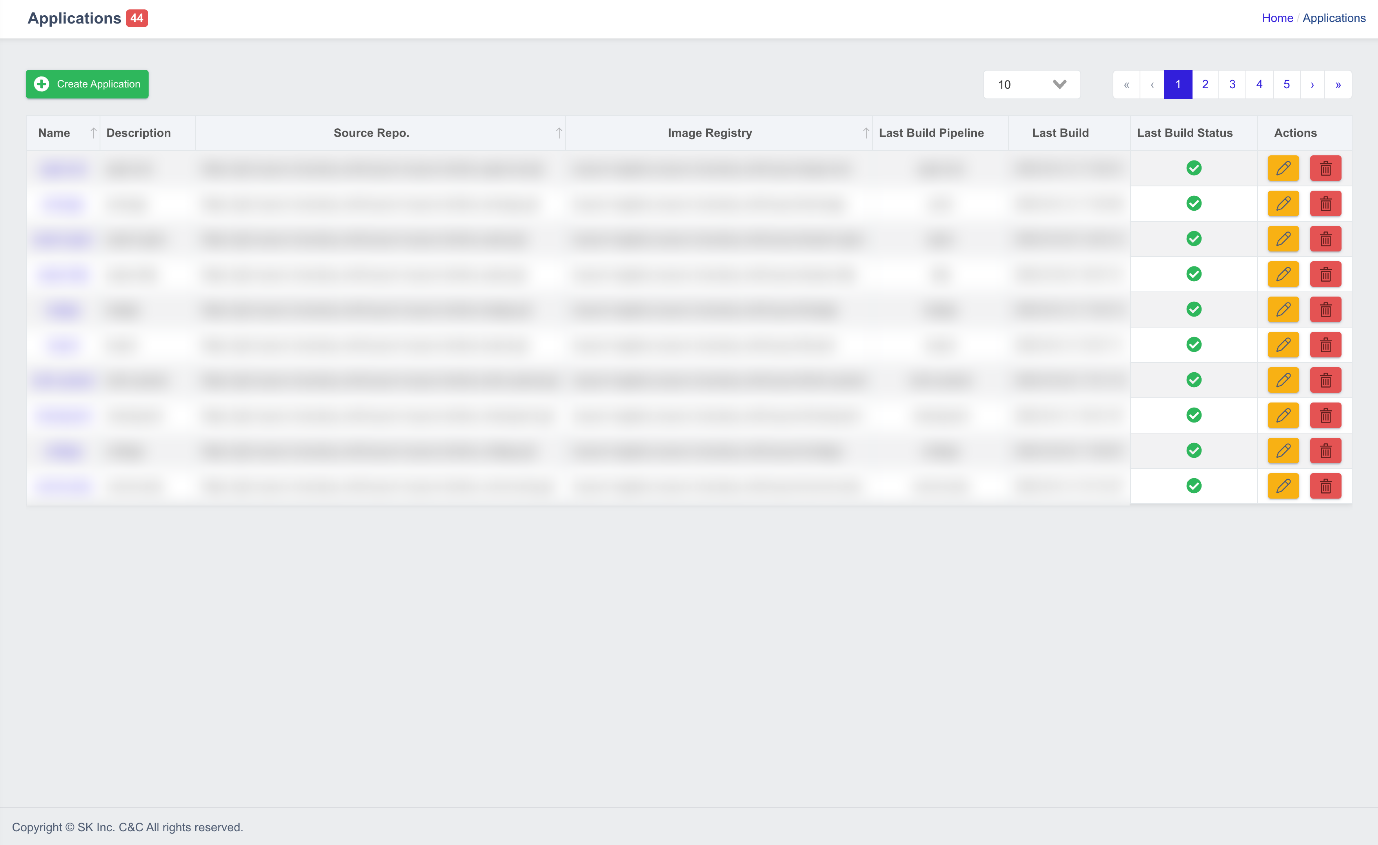Jump to the first page with «
The width and height of the screenshot is (1378, 845).
[1126, 84]
